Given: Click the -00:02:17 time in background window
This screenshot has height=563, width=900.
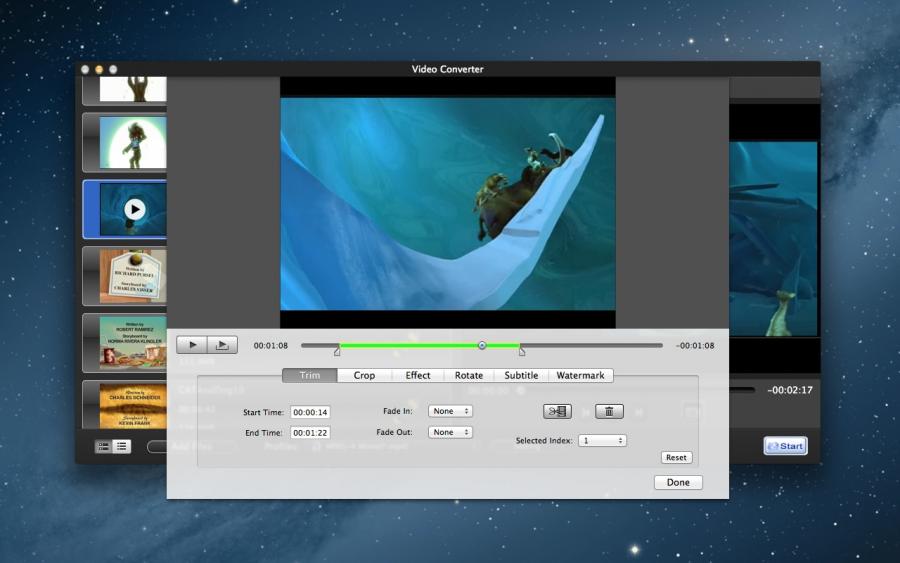Looking at the screenshot, I should [790, 390].
